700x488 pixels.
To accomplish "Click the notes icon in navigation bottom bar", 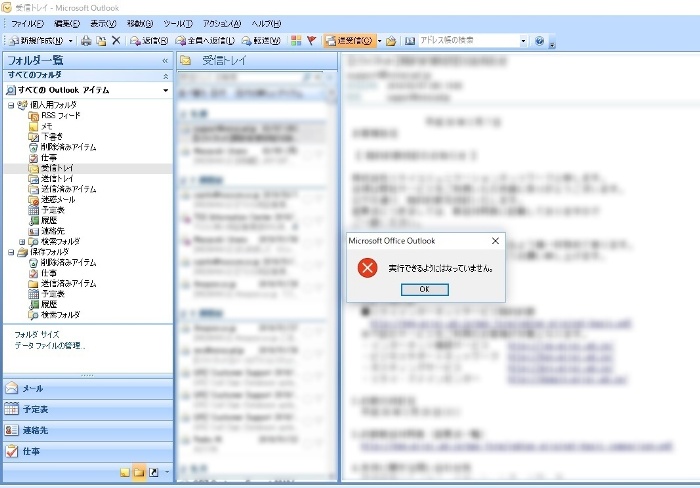I will (125, 472).
